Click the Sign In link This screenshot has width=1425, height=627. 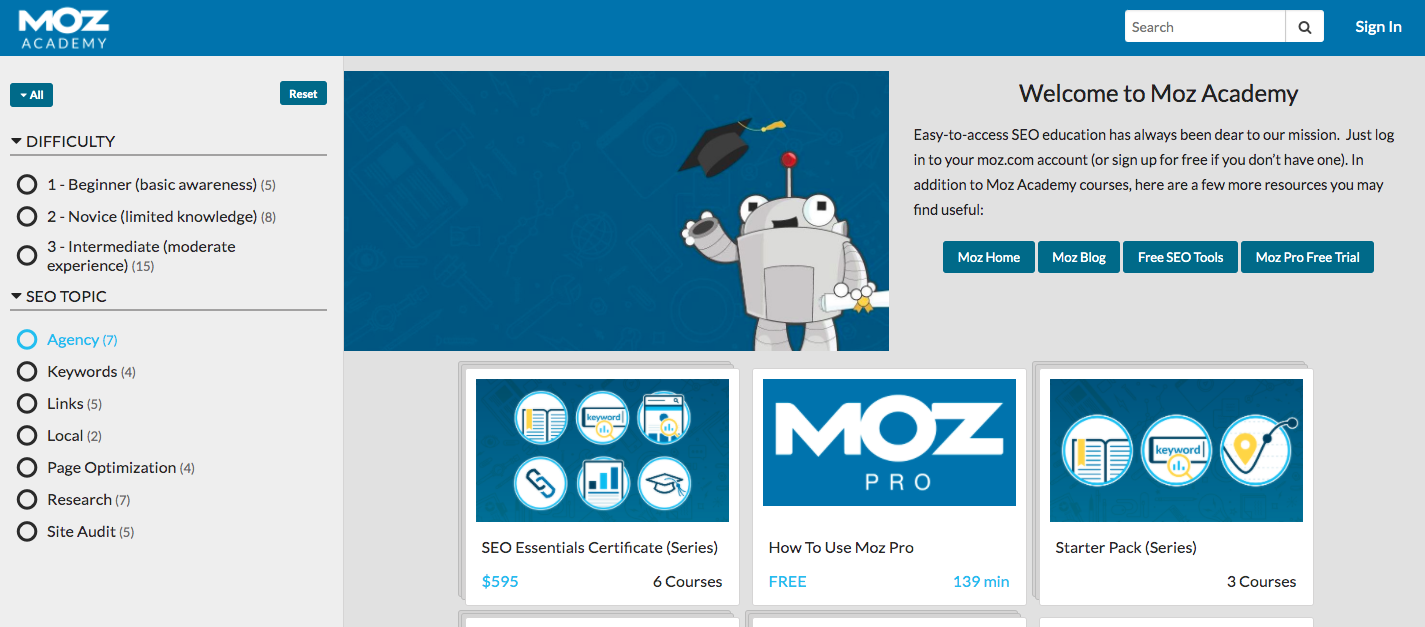(1378, 26)
